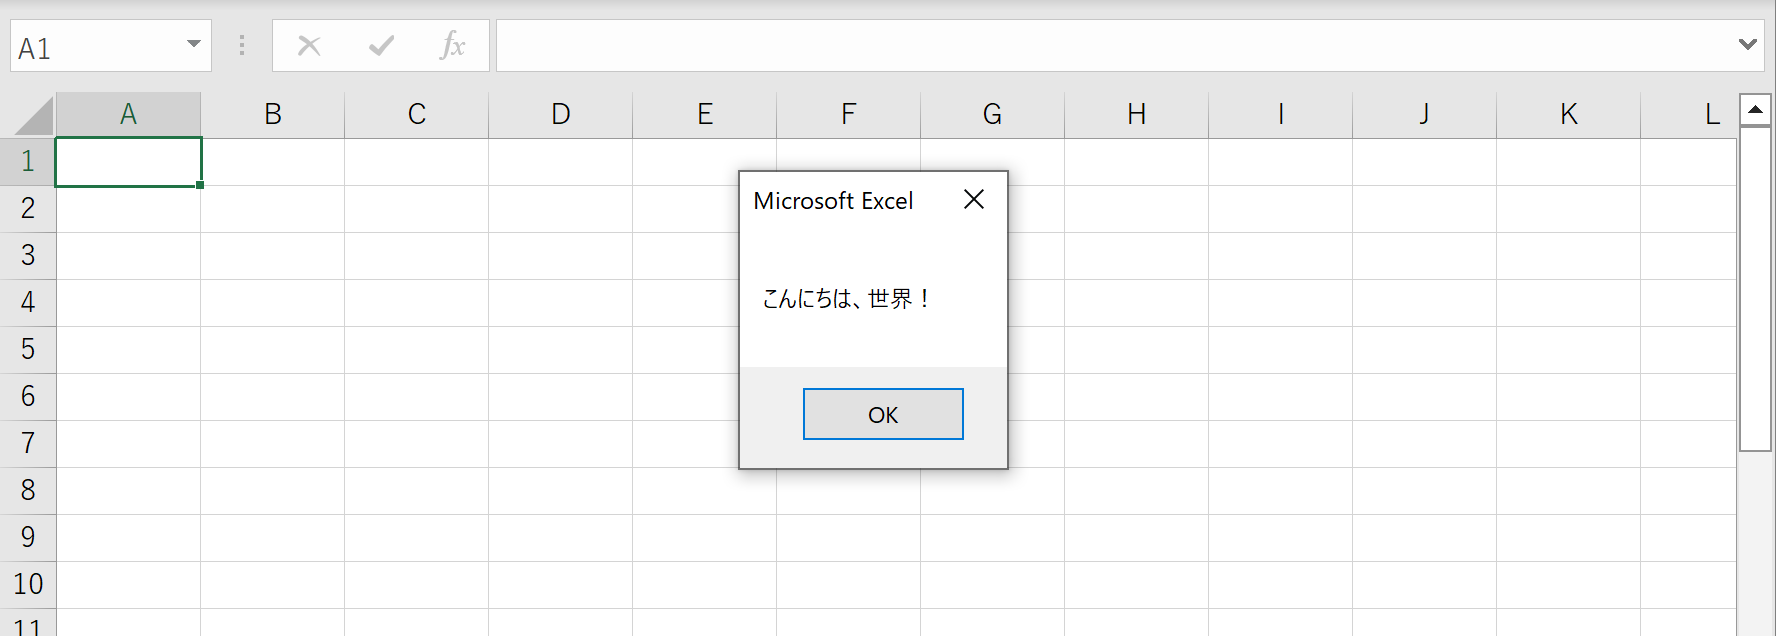The height and width of the screenshot is (636, 1776).
Task: Click OK in the Microsoft Excel dialog
Action: coord(883,414)
